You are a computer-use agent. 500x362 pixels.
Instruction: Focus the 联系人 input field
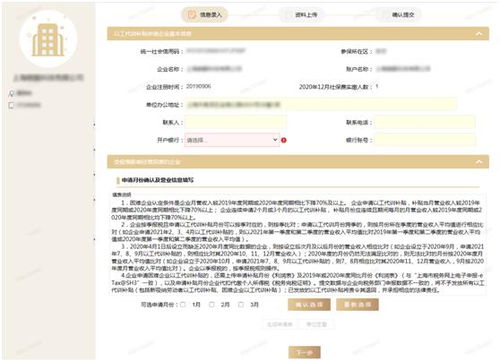coord(236,122)
